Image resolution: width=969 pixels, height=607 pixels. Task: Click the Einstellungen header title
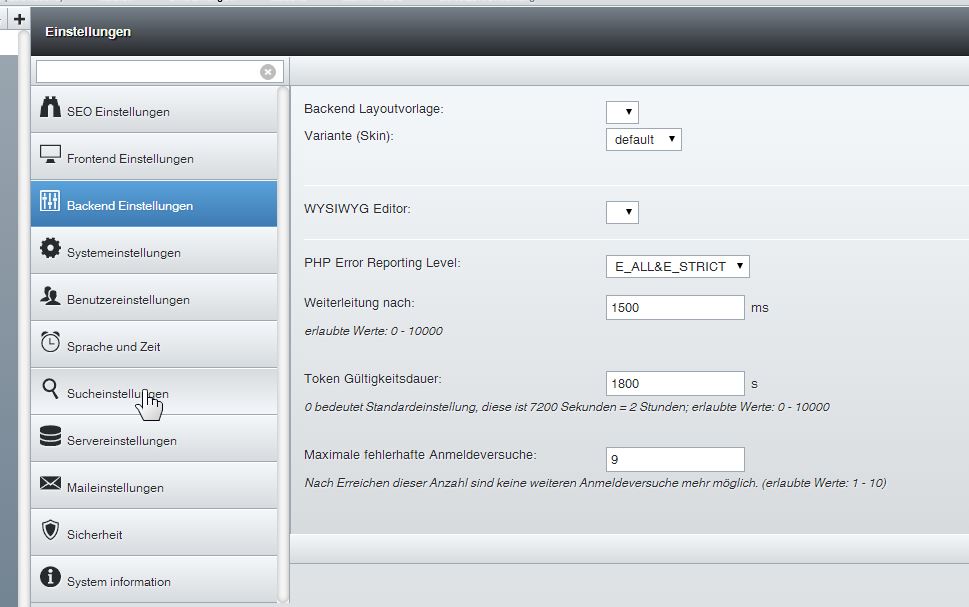coord(88,32)
